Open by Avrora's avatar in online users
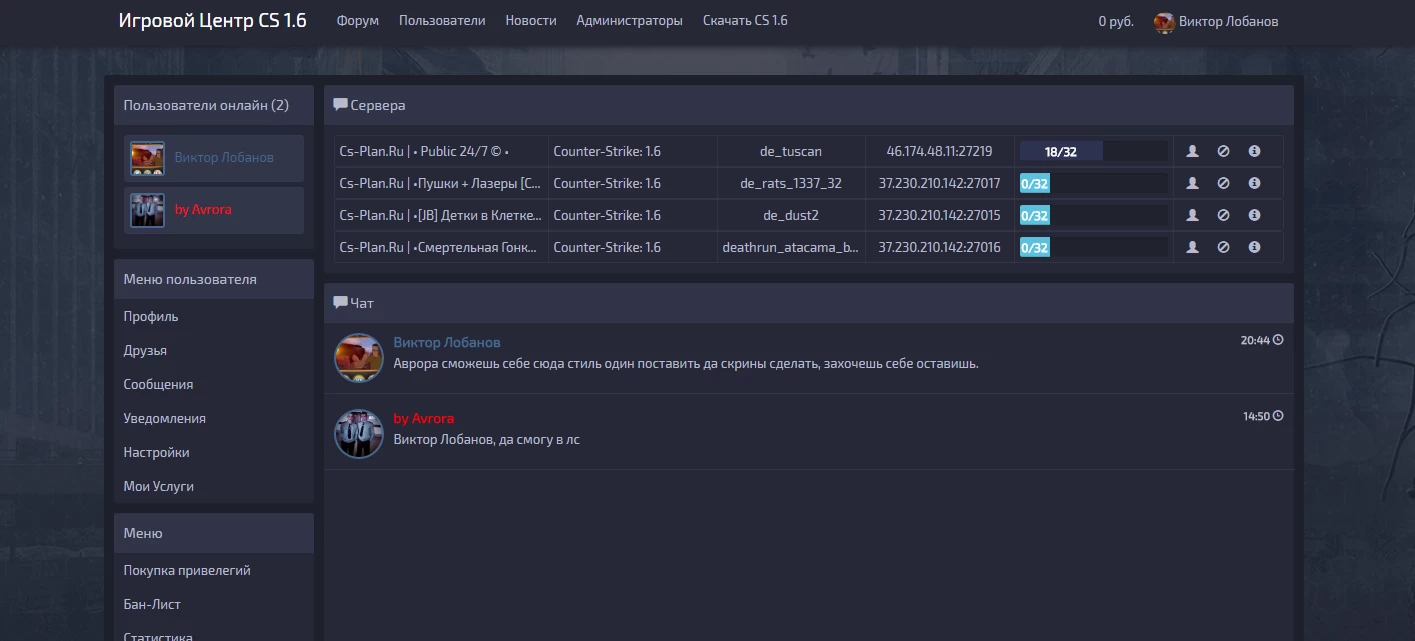This screenshot has height=641, width=1415. pos(148,210)
